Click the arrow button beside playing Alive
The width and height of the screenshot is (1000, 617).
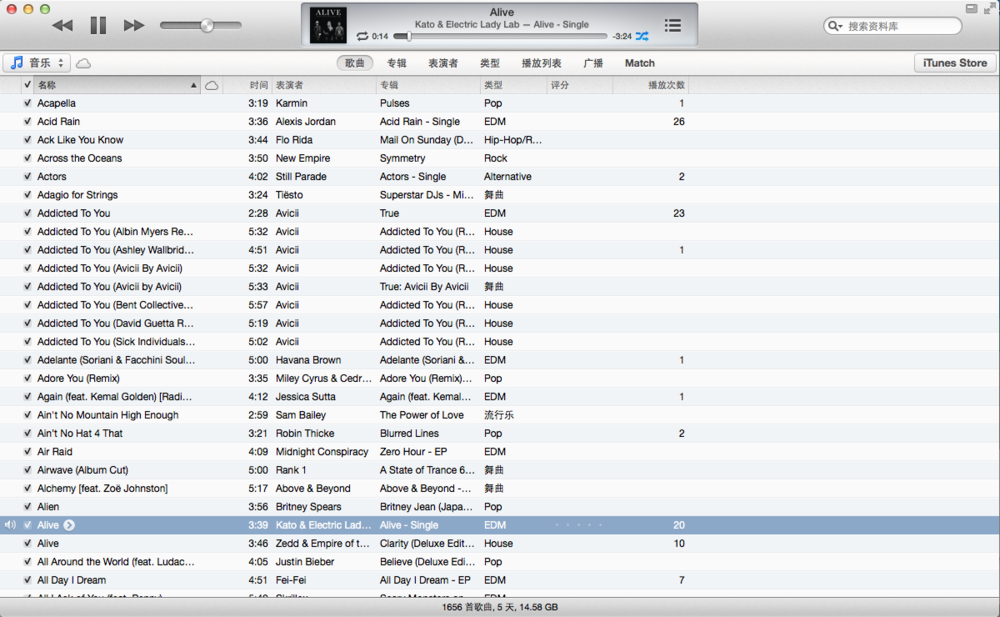click(70, 525)
